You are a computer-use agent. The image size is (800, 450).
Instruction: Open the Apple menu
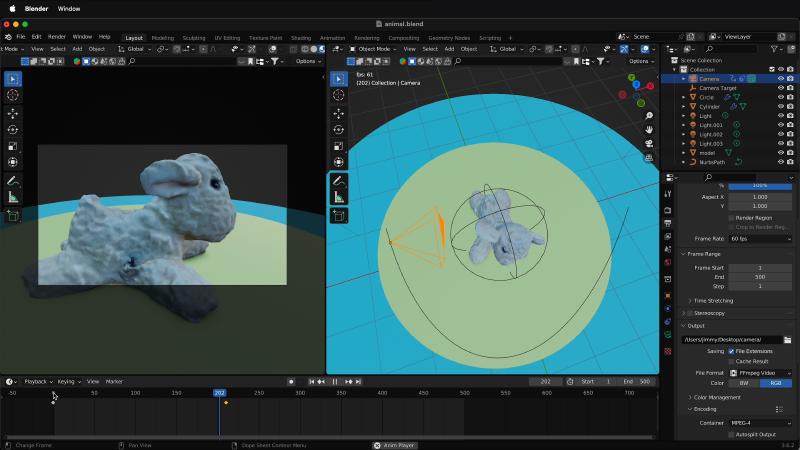click(x=13, y=9)
